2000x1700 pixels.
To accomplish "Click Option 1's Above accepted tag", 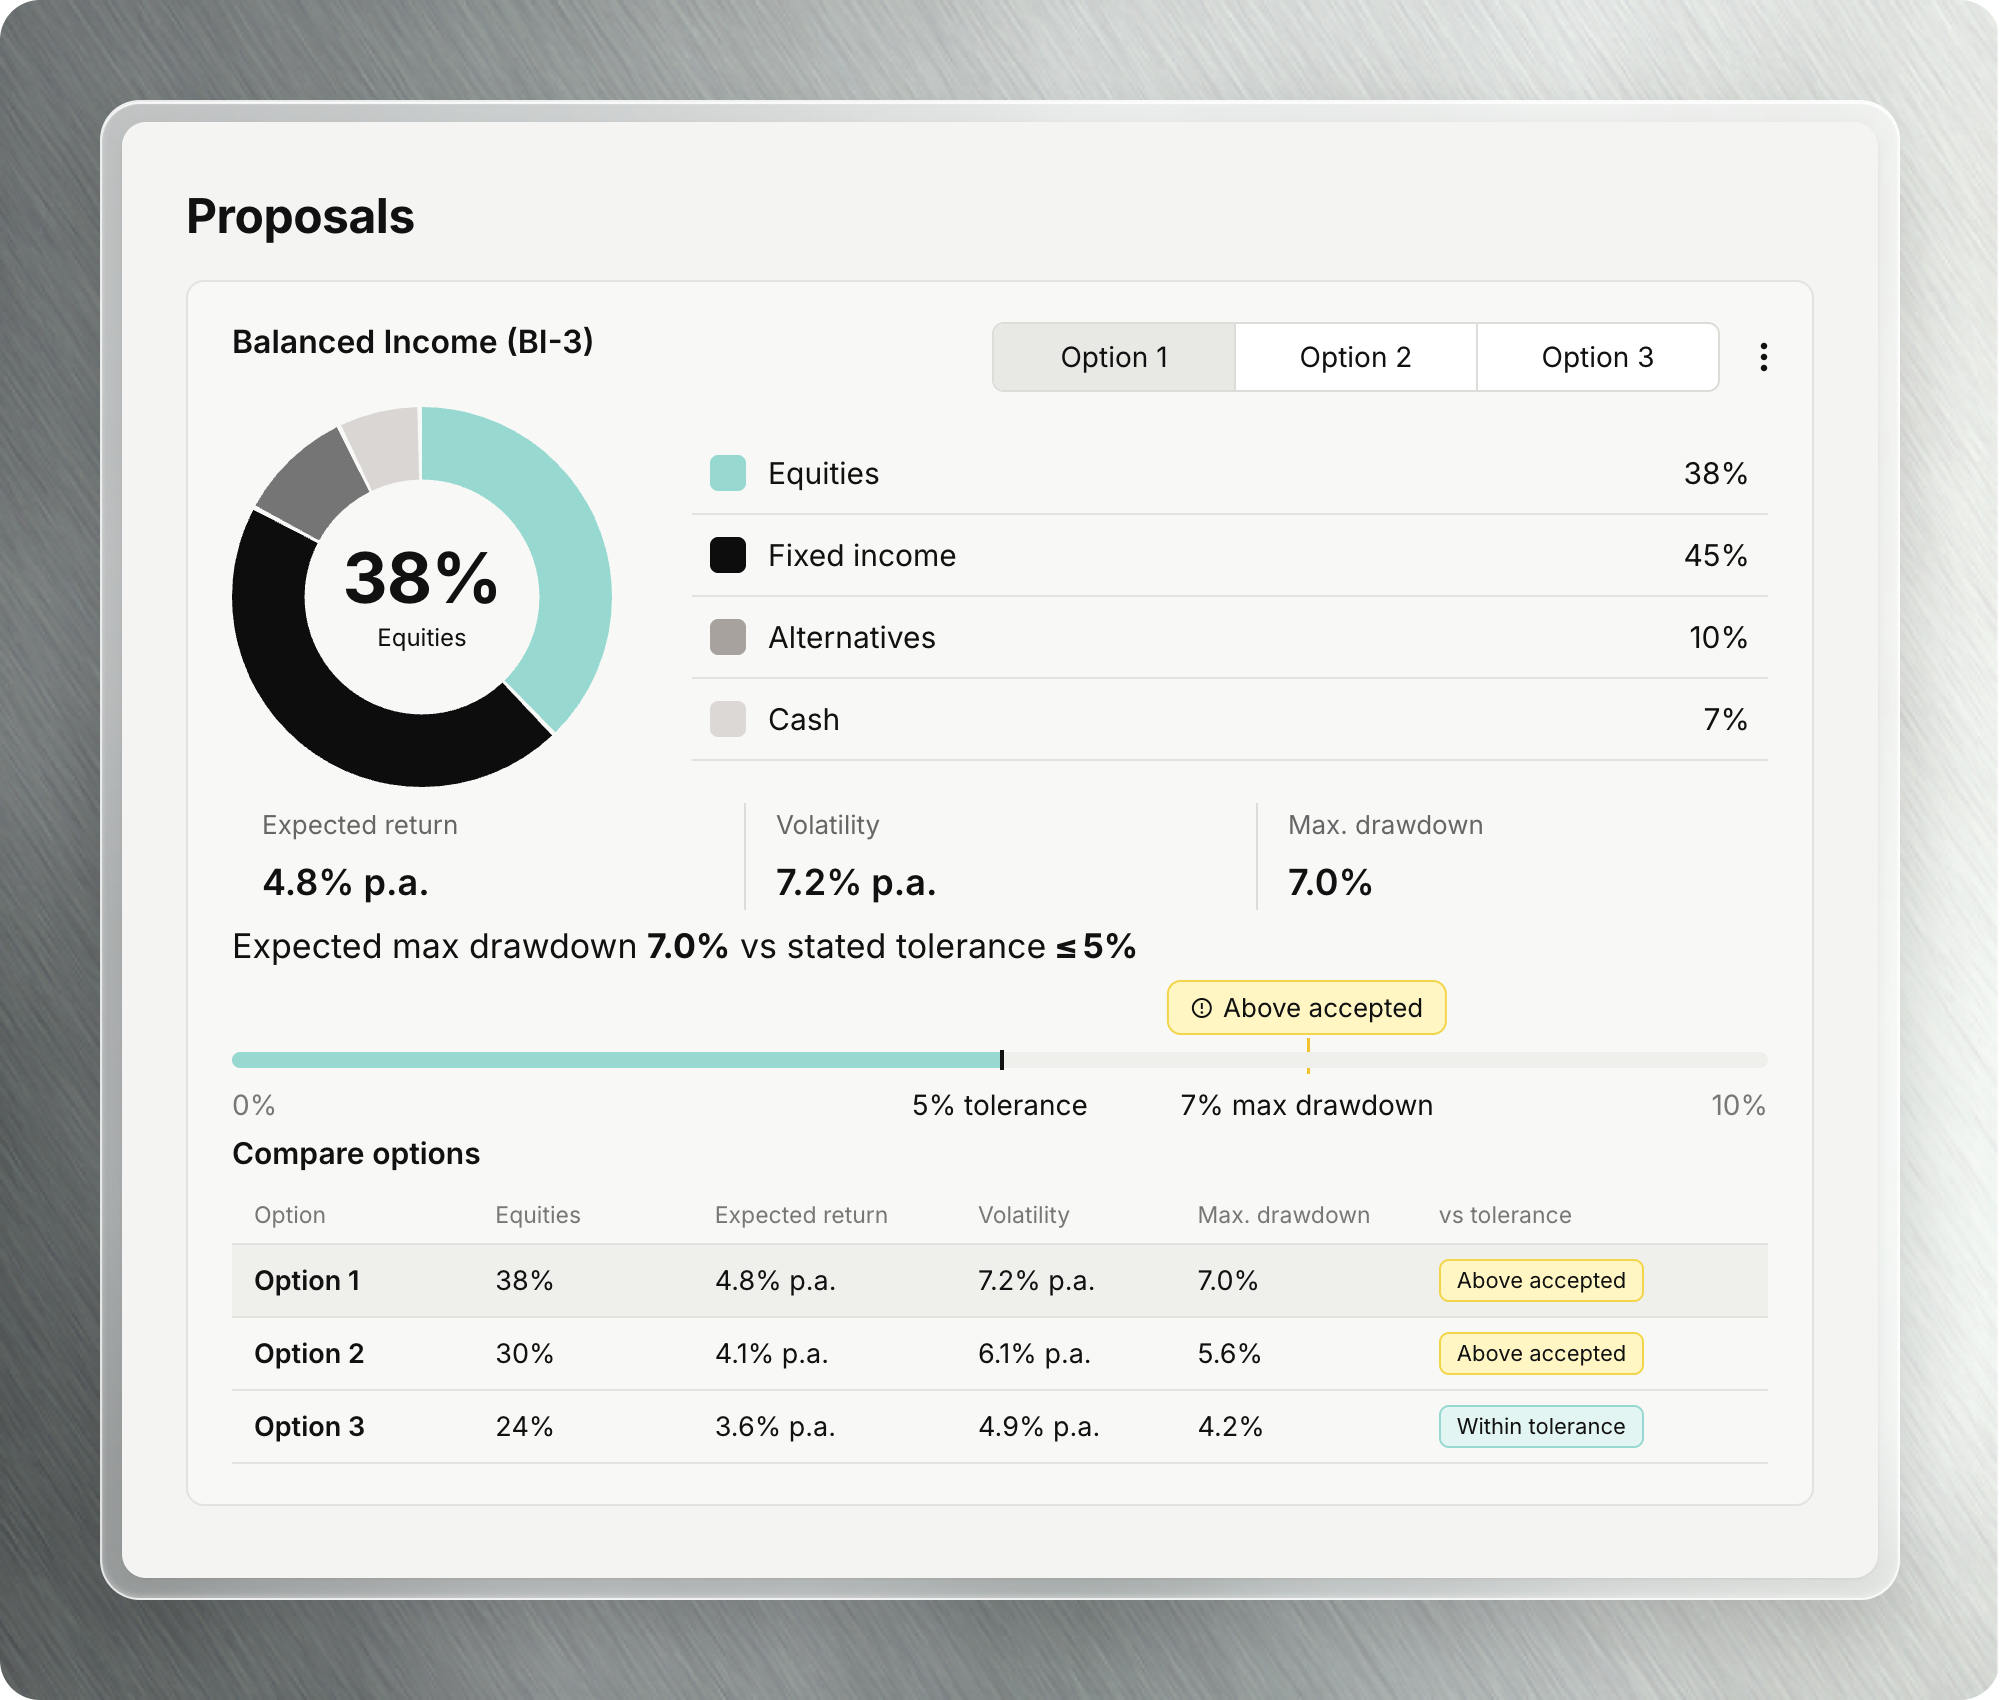I will [1540, 1280].
